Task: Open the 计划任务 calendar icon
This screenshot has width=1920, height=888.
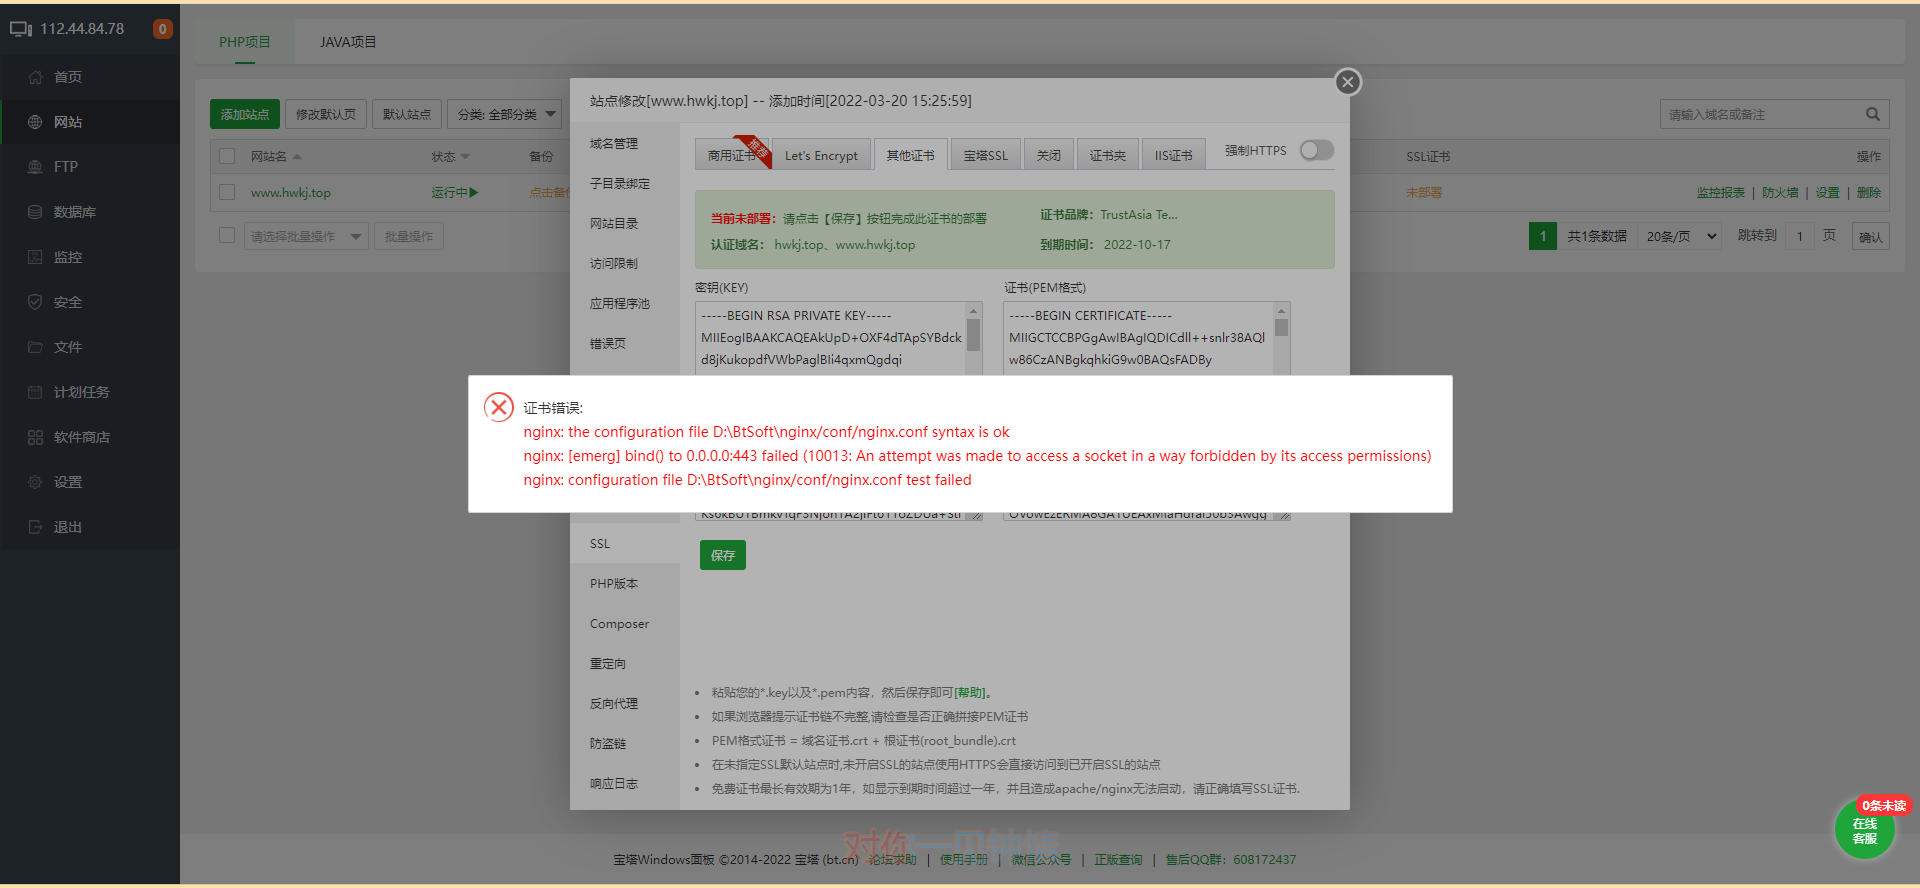Action: point(35,392)
